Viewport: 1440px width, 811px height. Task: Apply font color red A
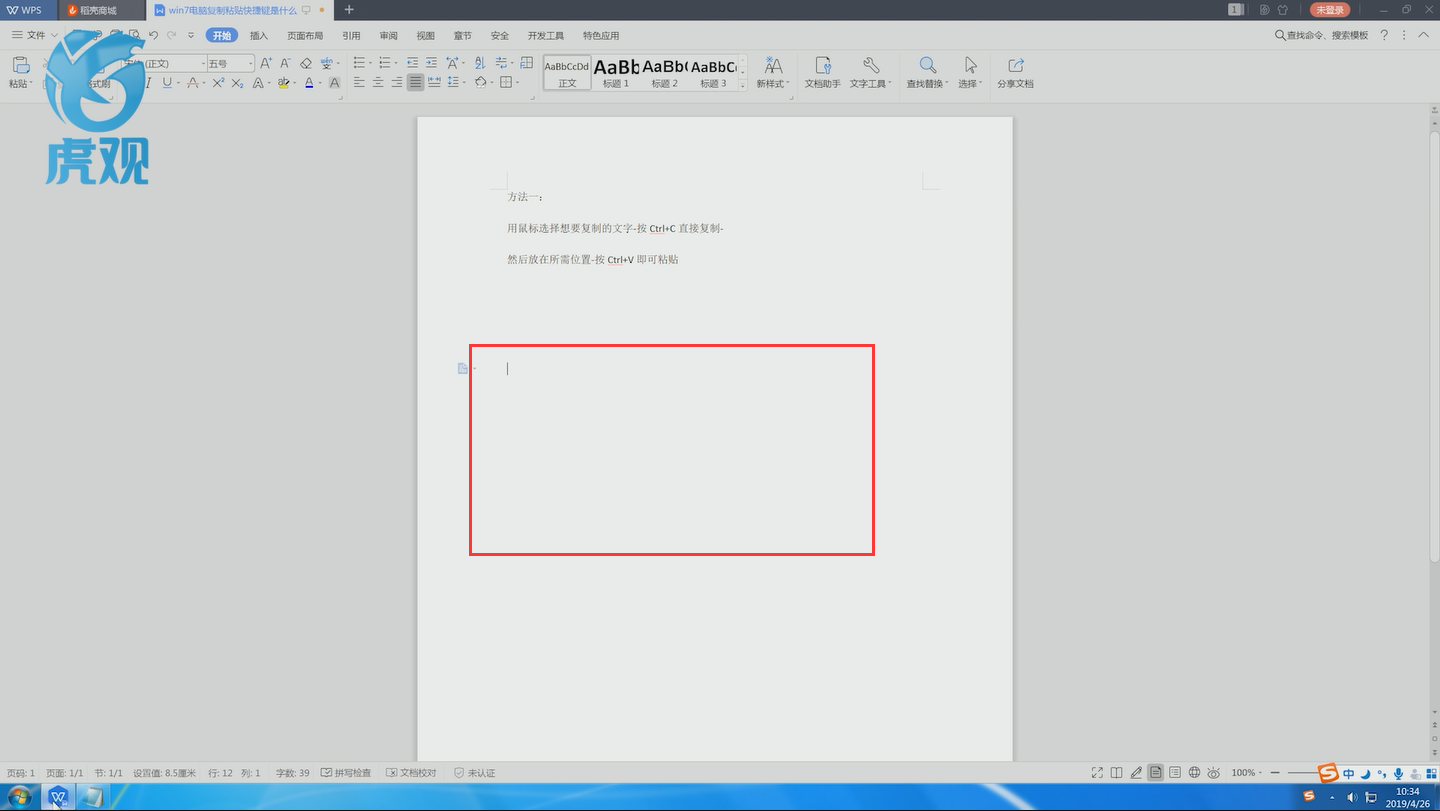309,83
